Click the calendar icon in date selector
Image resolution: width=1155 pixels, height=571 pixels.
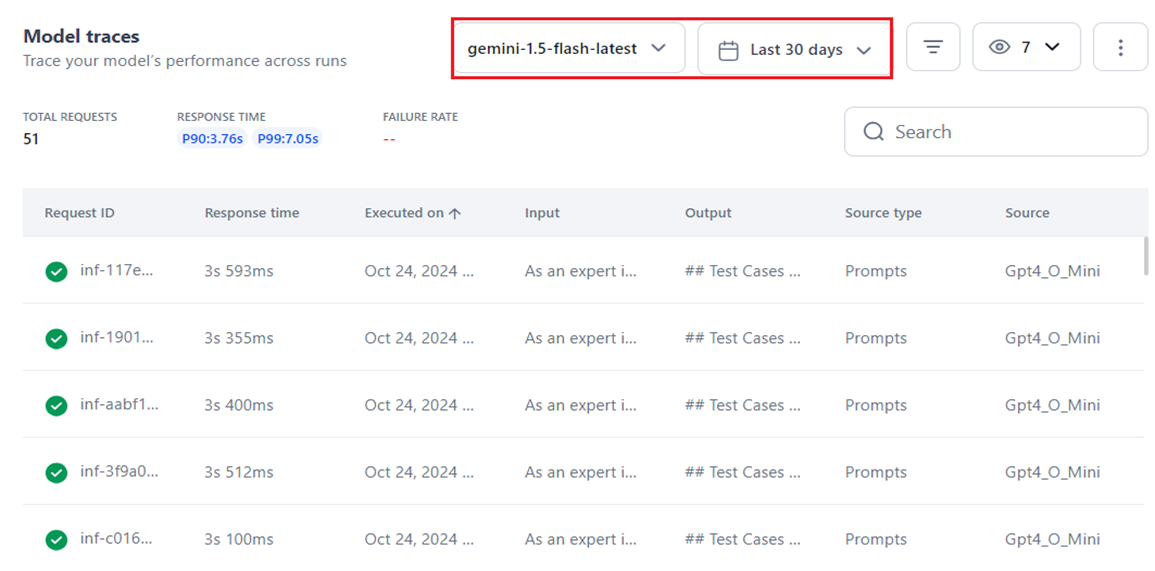729,49
